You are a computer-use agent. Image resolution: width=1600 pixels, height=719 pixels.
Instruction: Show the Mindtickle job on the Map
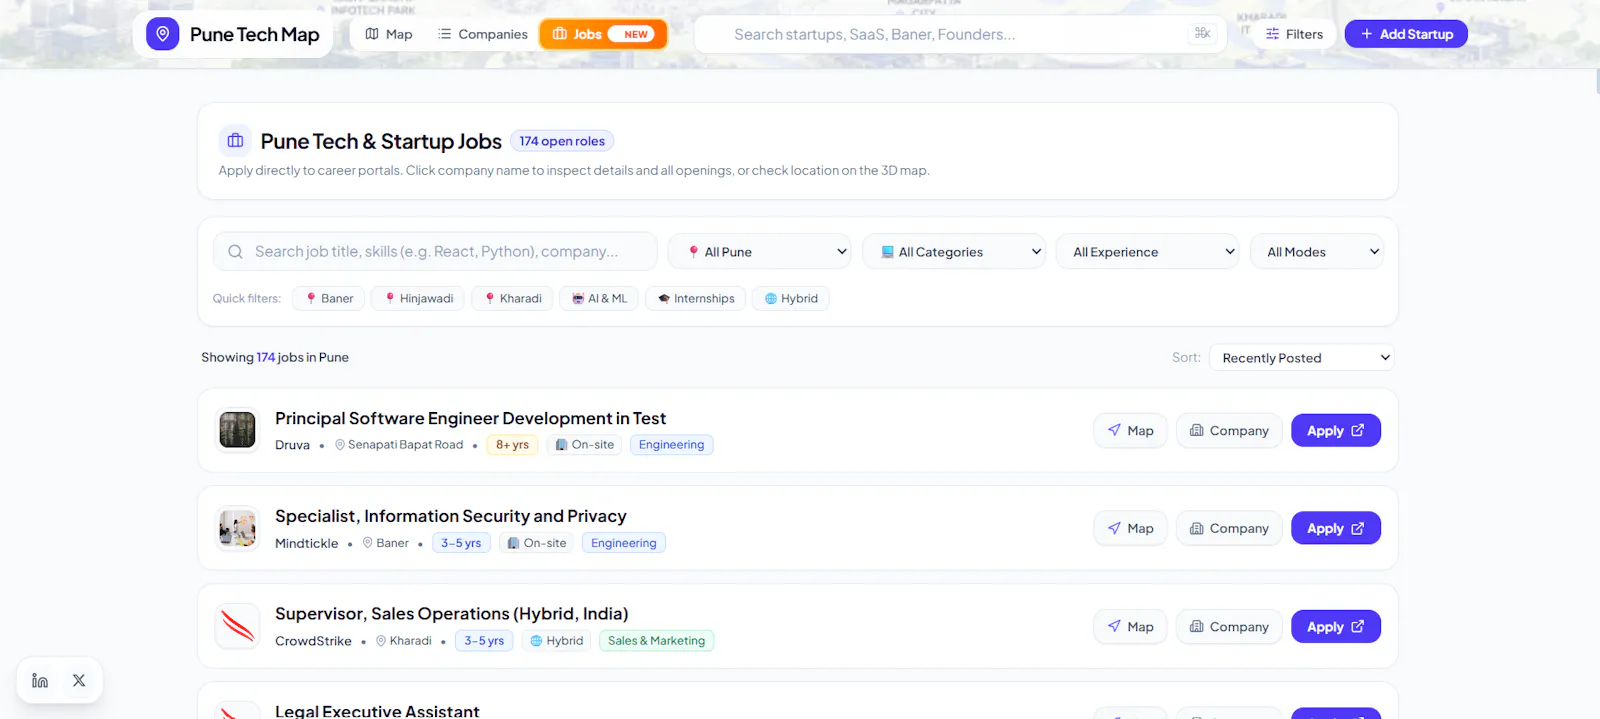[x=1130, y=529]
